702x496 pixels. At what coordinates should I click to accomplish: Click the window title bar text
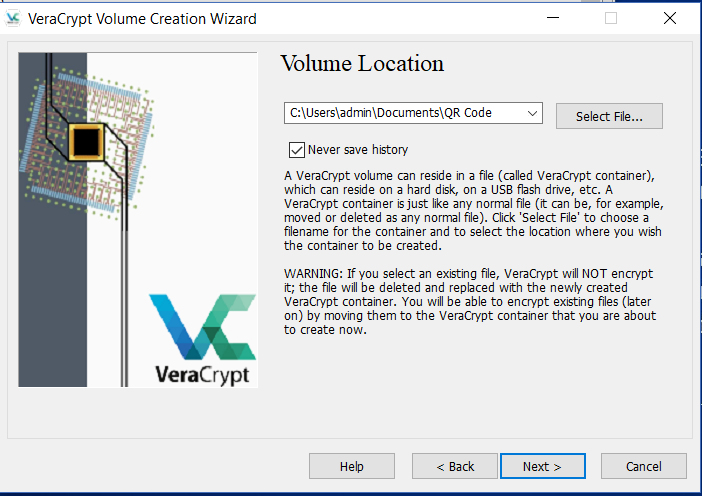pos(142,18)
